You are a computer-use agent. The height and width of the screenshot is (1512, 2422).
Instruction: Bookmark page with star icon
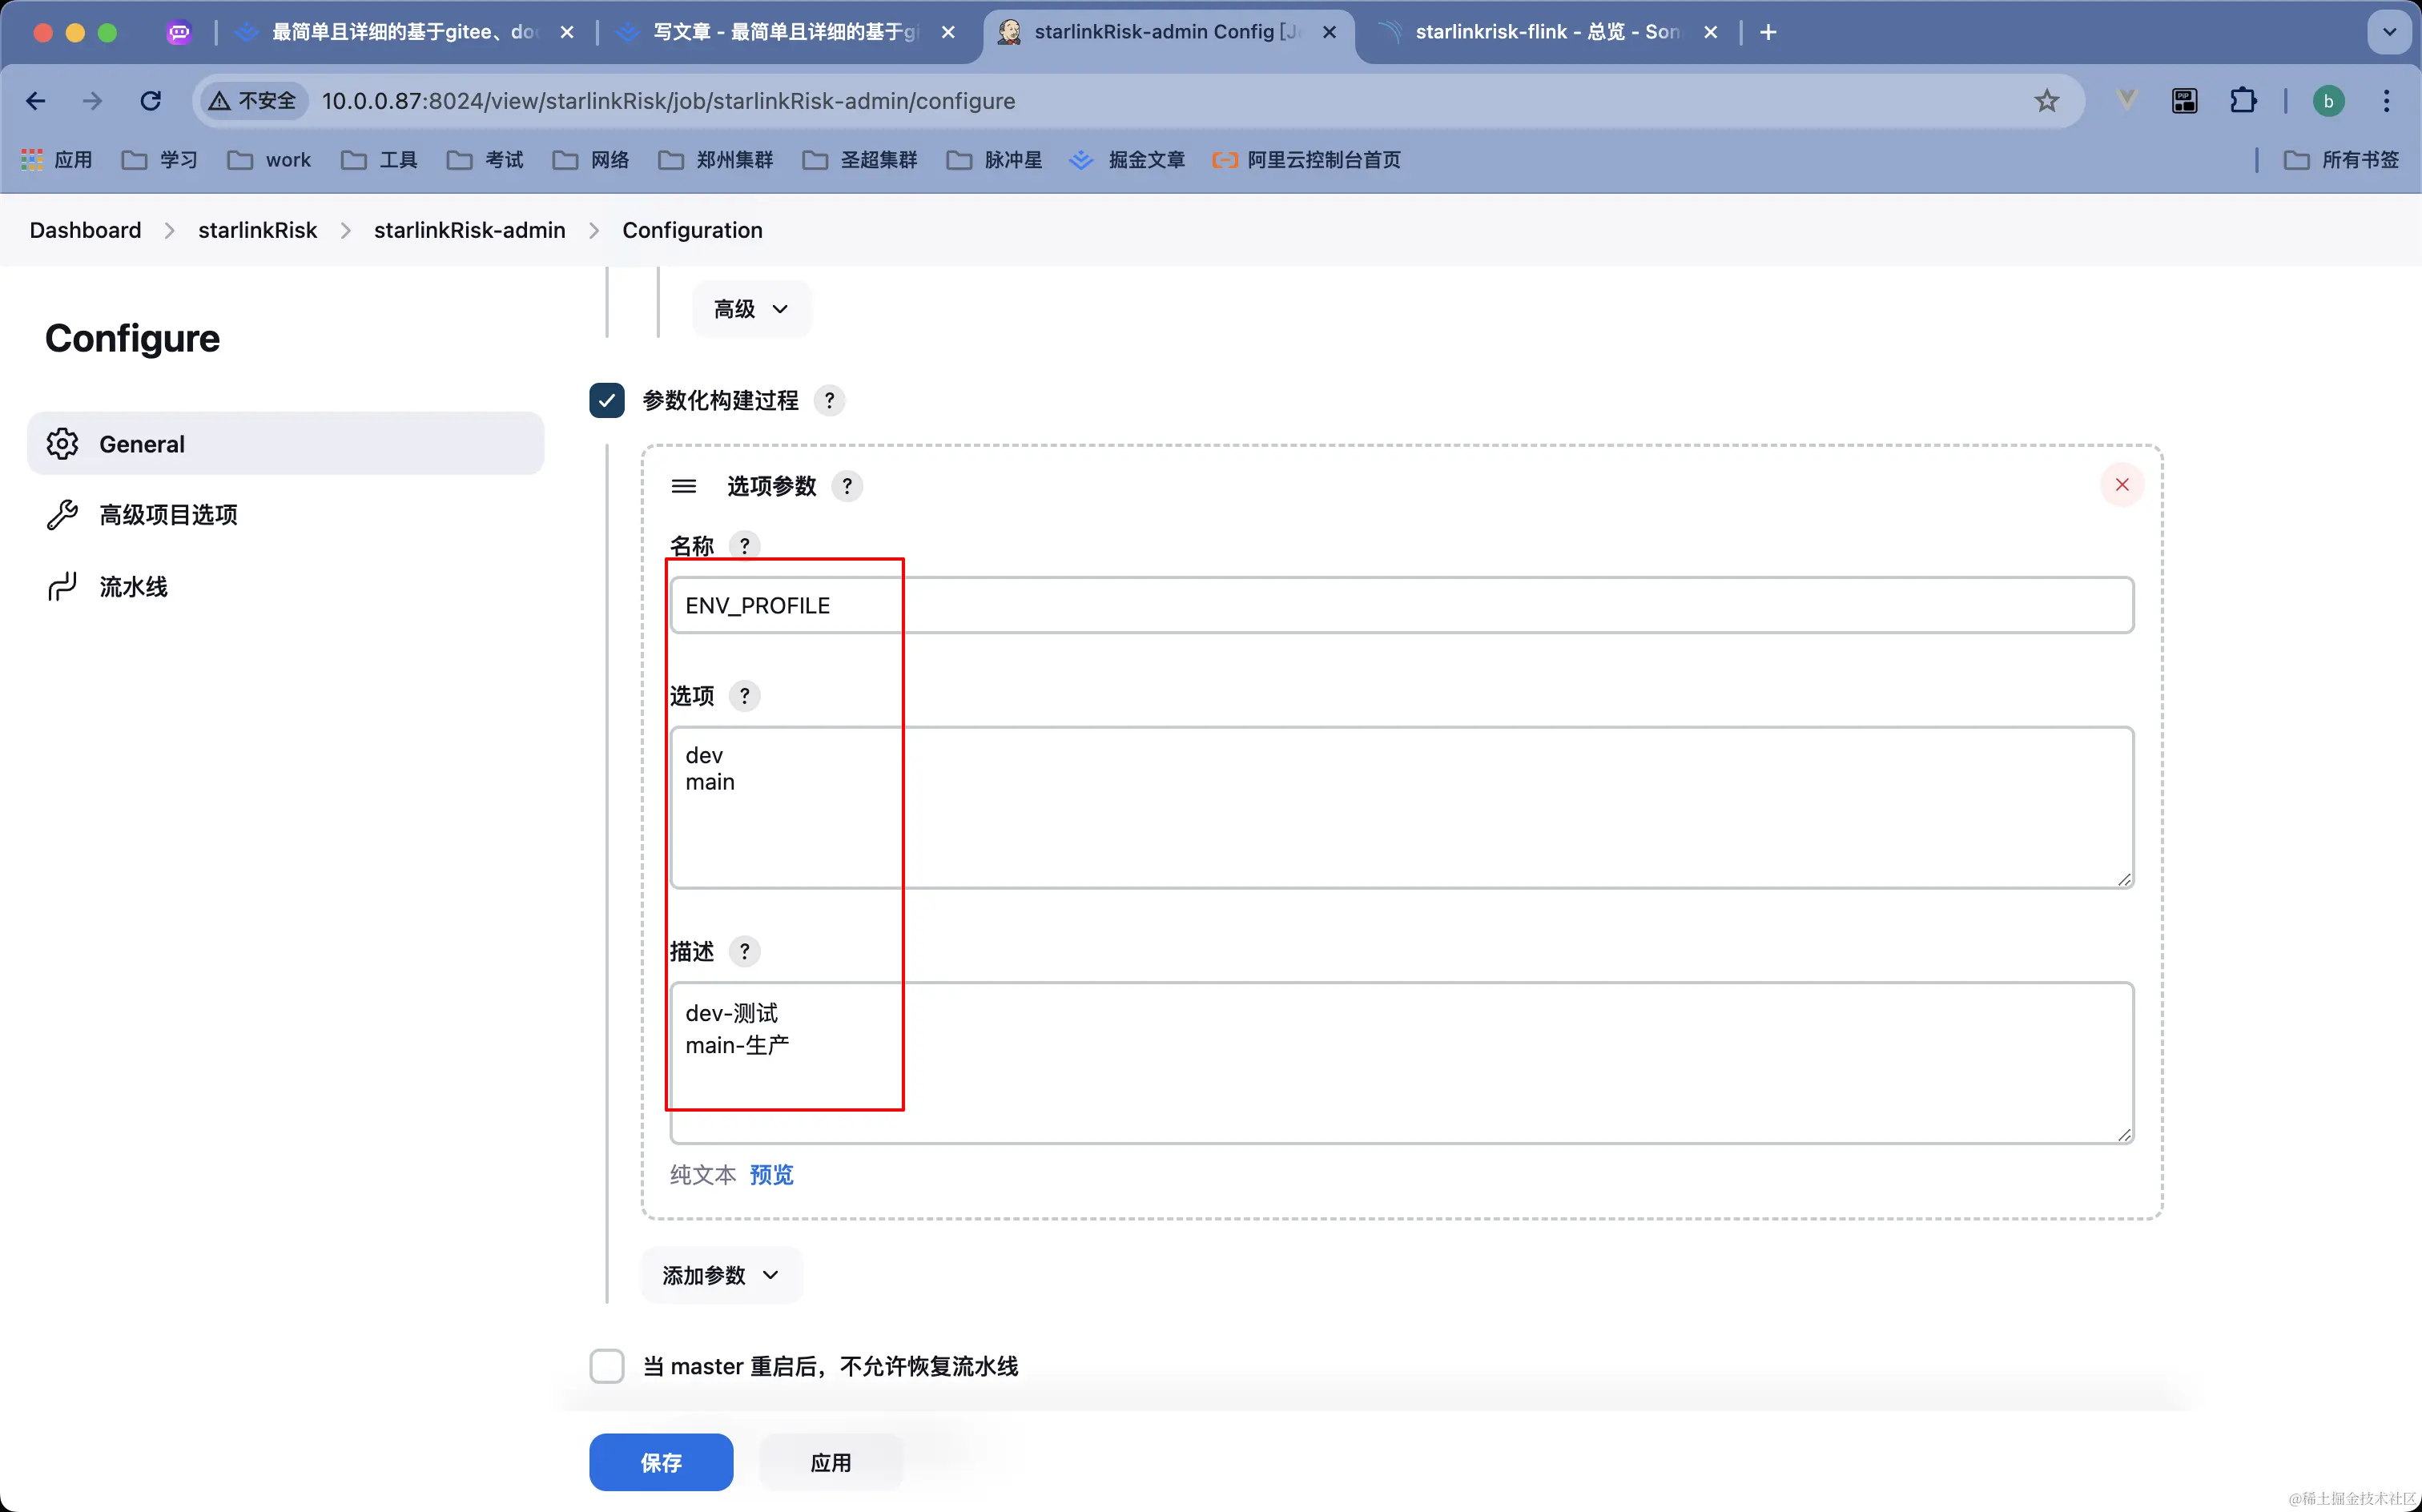(x=2046, y=101)
